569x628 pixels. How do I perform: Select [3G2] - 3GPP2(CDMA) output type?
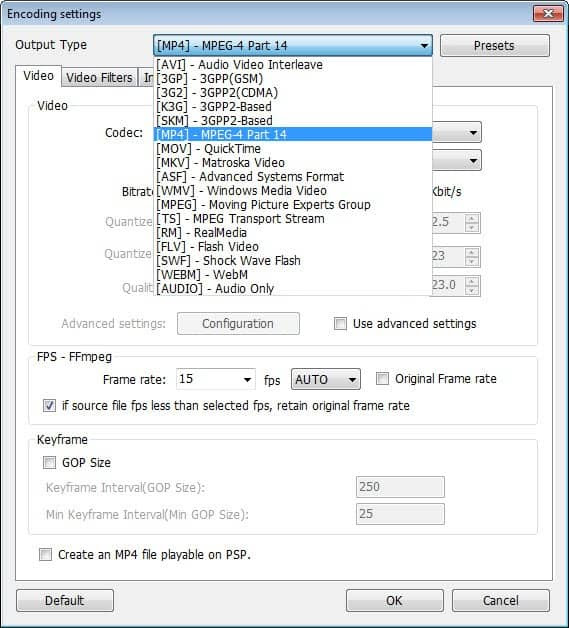click(293, 93)
